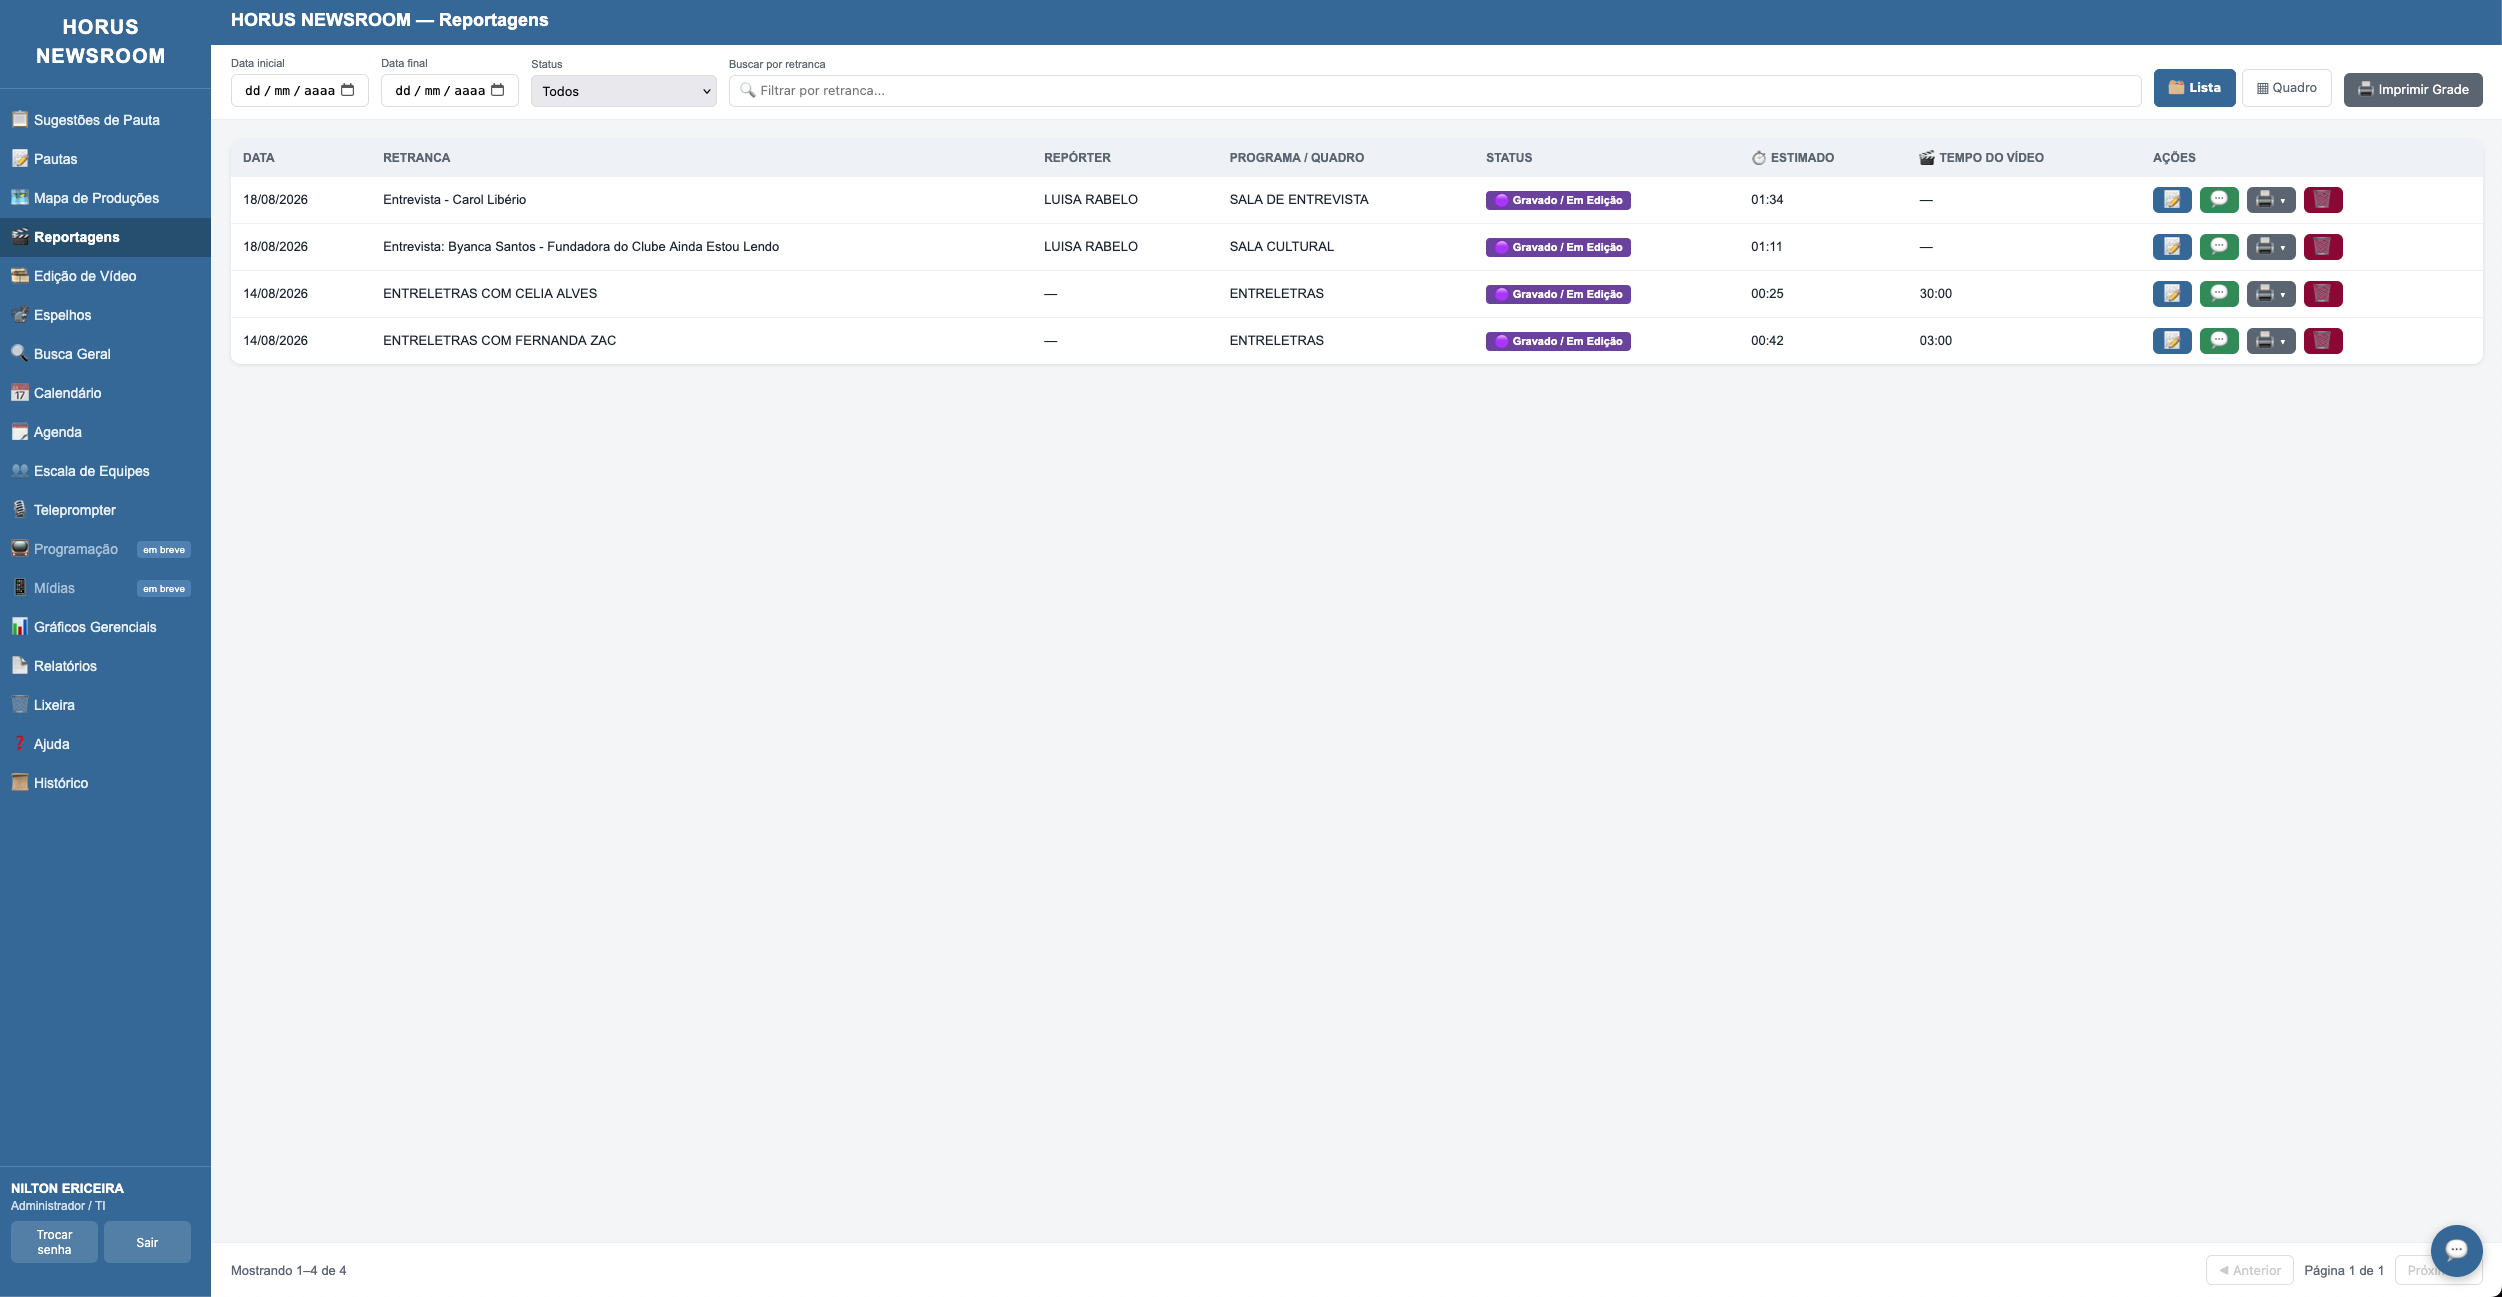Edit the Byanca Santos interview row

pyautogui.click(x=2171, y=247)
